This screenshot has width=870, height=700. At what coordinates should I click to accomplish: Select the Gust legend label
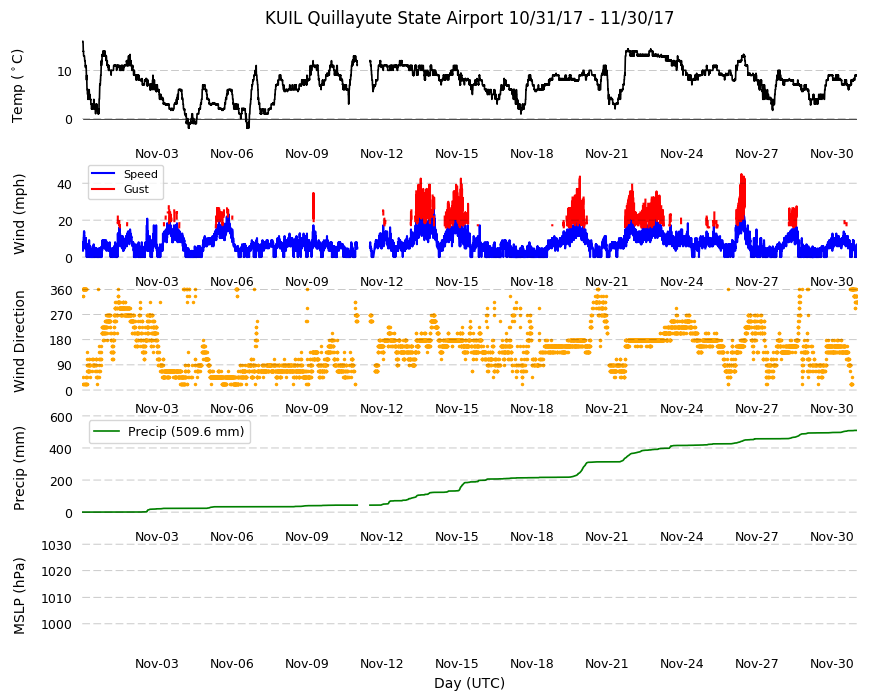tap(136, 189)
